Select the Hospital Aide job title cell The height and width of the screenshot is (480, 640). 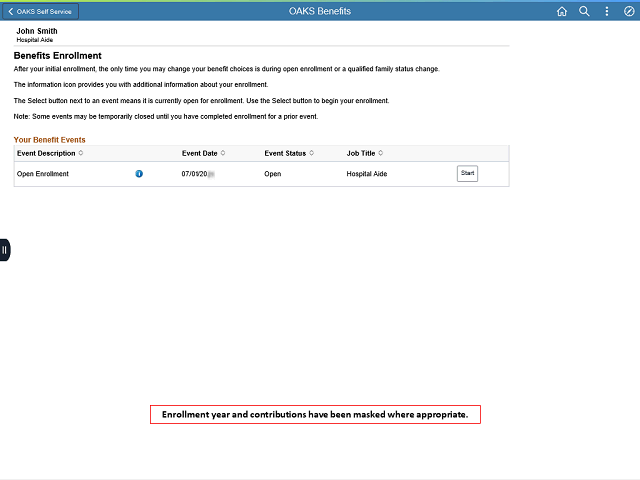coord(367,174)
